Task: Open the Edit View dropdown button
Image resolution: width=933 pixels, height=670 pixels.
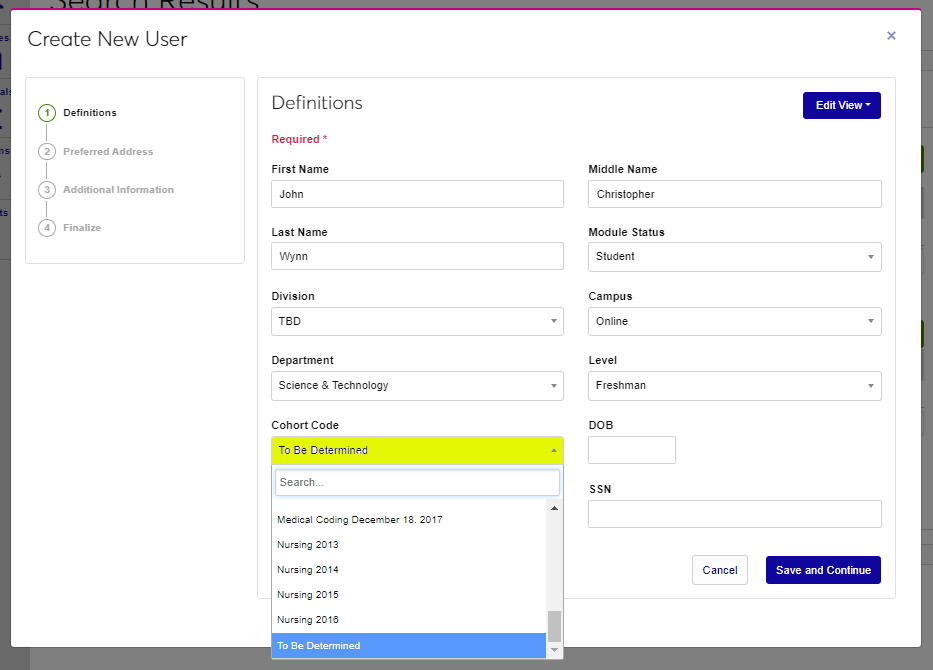Action: pyautogui.click(x=841, y=105)
